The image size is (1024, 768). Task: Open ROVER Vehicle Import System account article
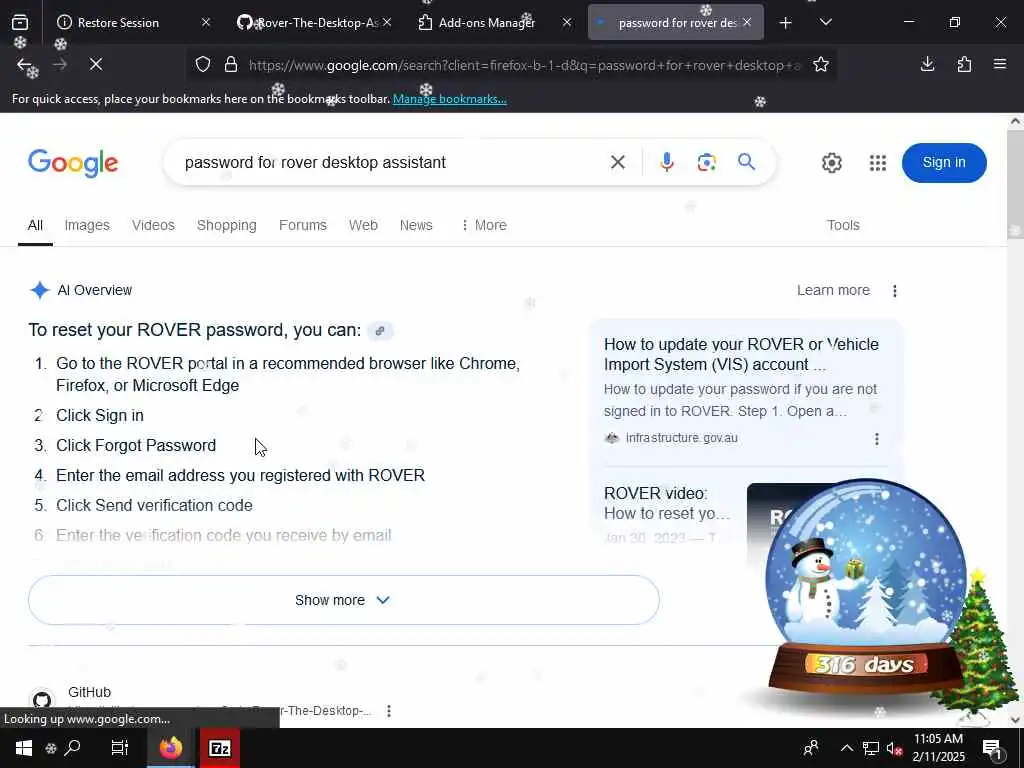click(x=741, y=354)
